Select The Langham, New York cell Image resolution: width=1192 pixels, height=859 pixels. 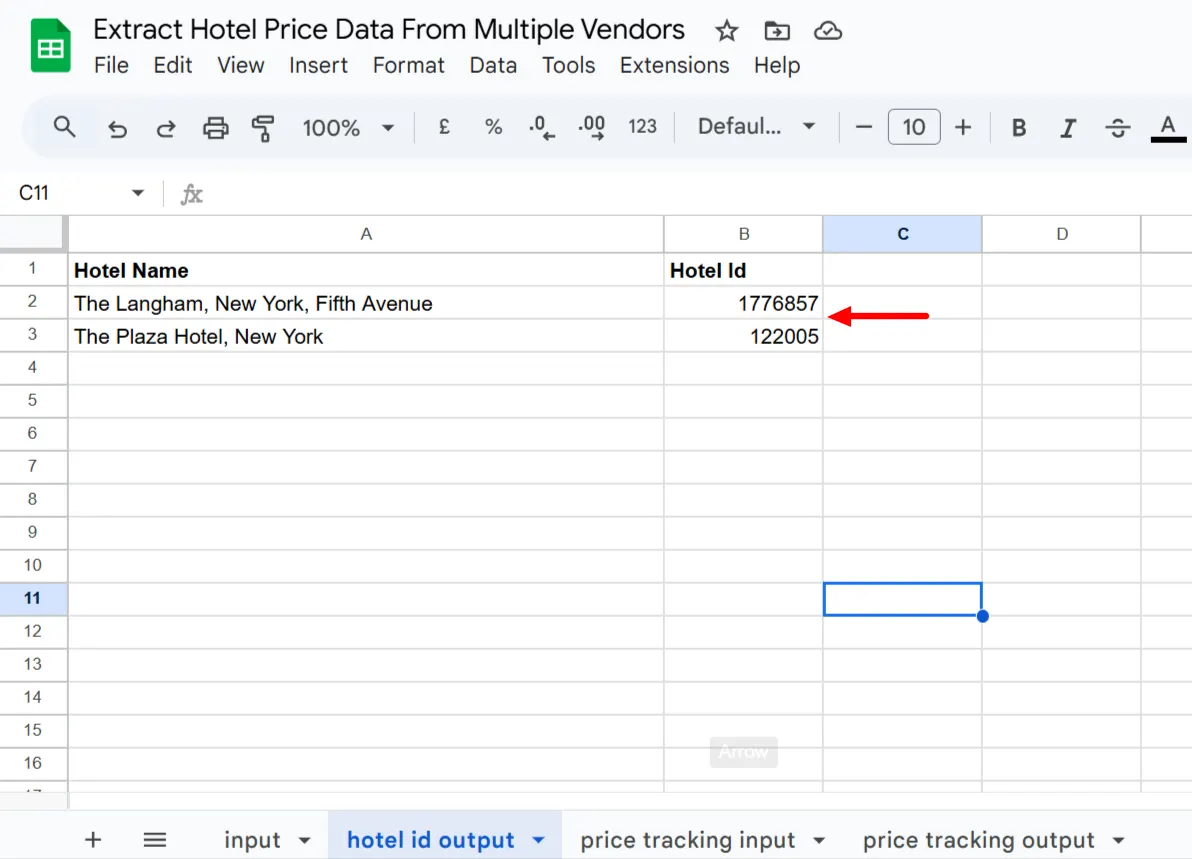click(366, 303)
